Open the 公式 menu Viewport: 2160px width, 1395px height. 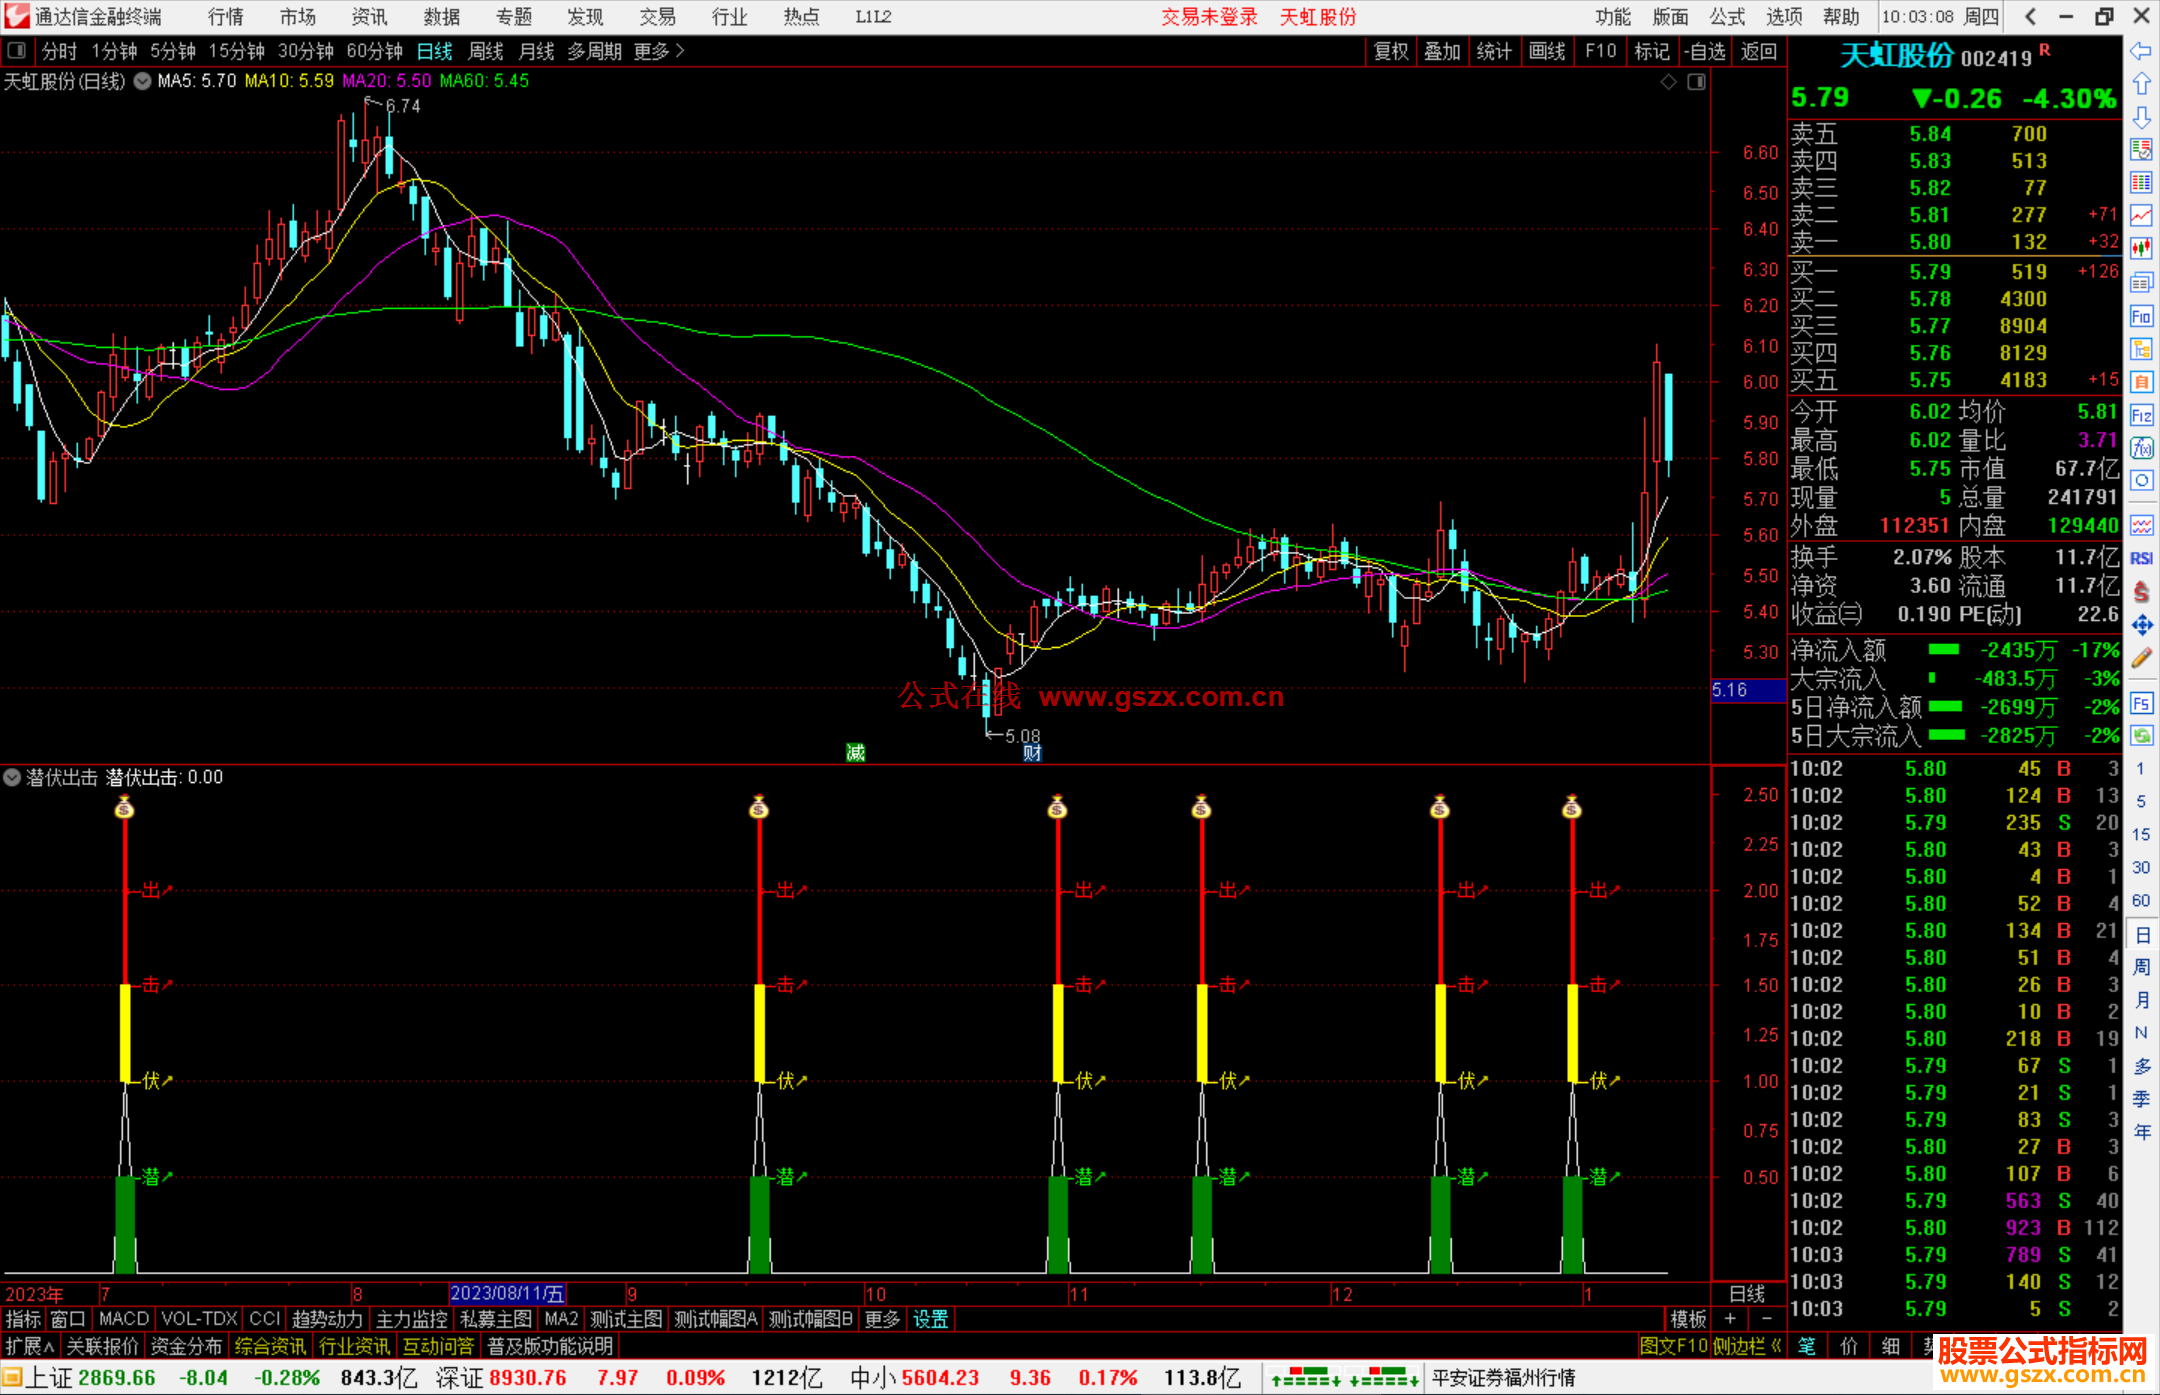coord(1727,17)
